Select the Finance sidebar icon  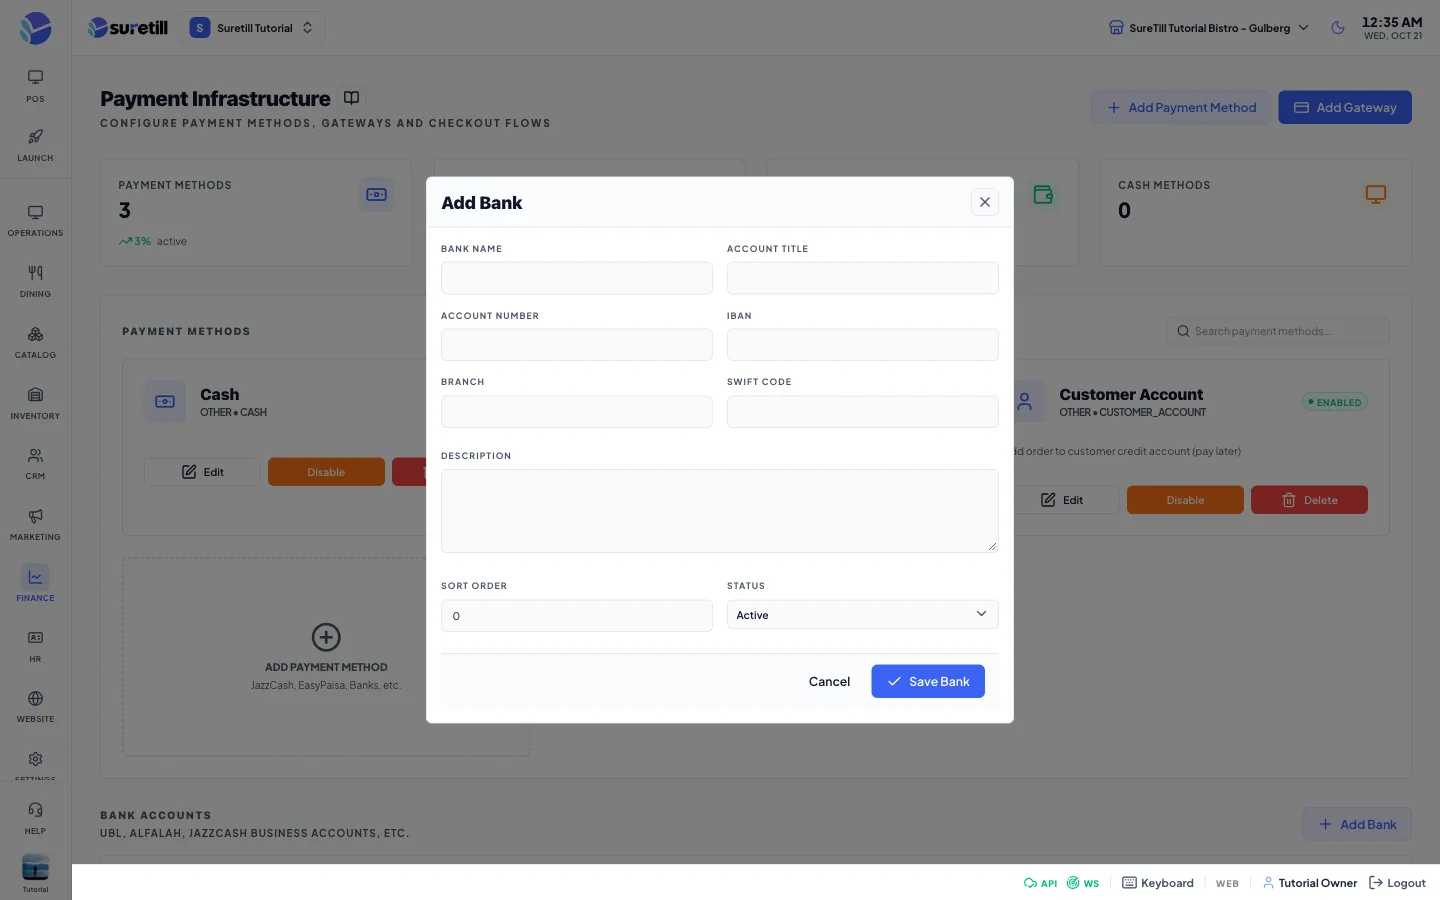click(35, 577)
